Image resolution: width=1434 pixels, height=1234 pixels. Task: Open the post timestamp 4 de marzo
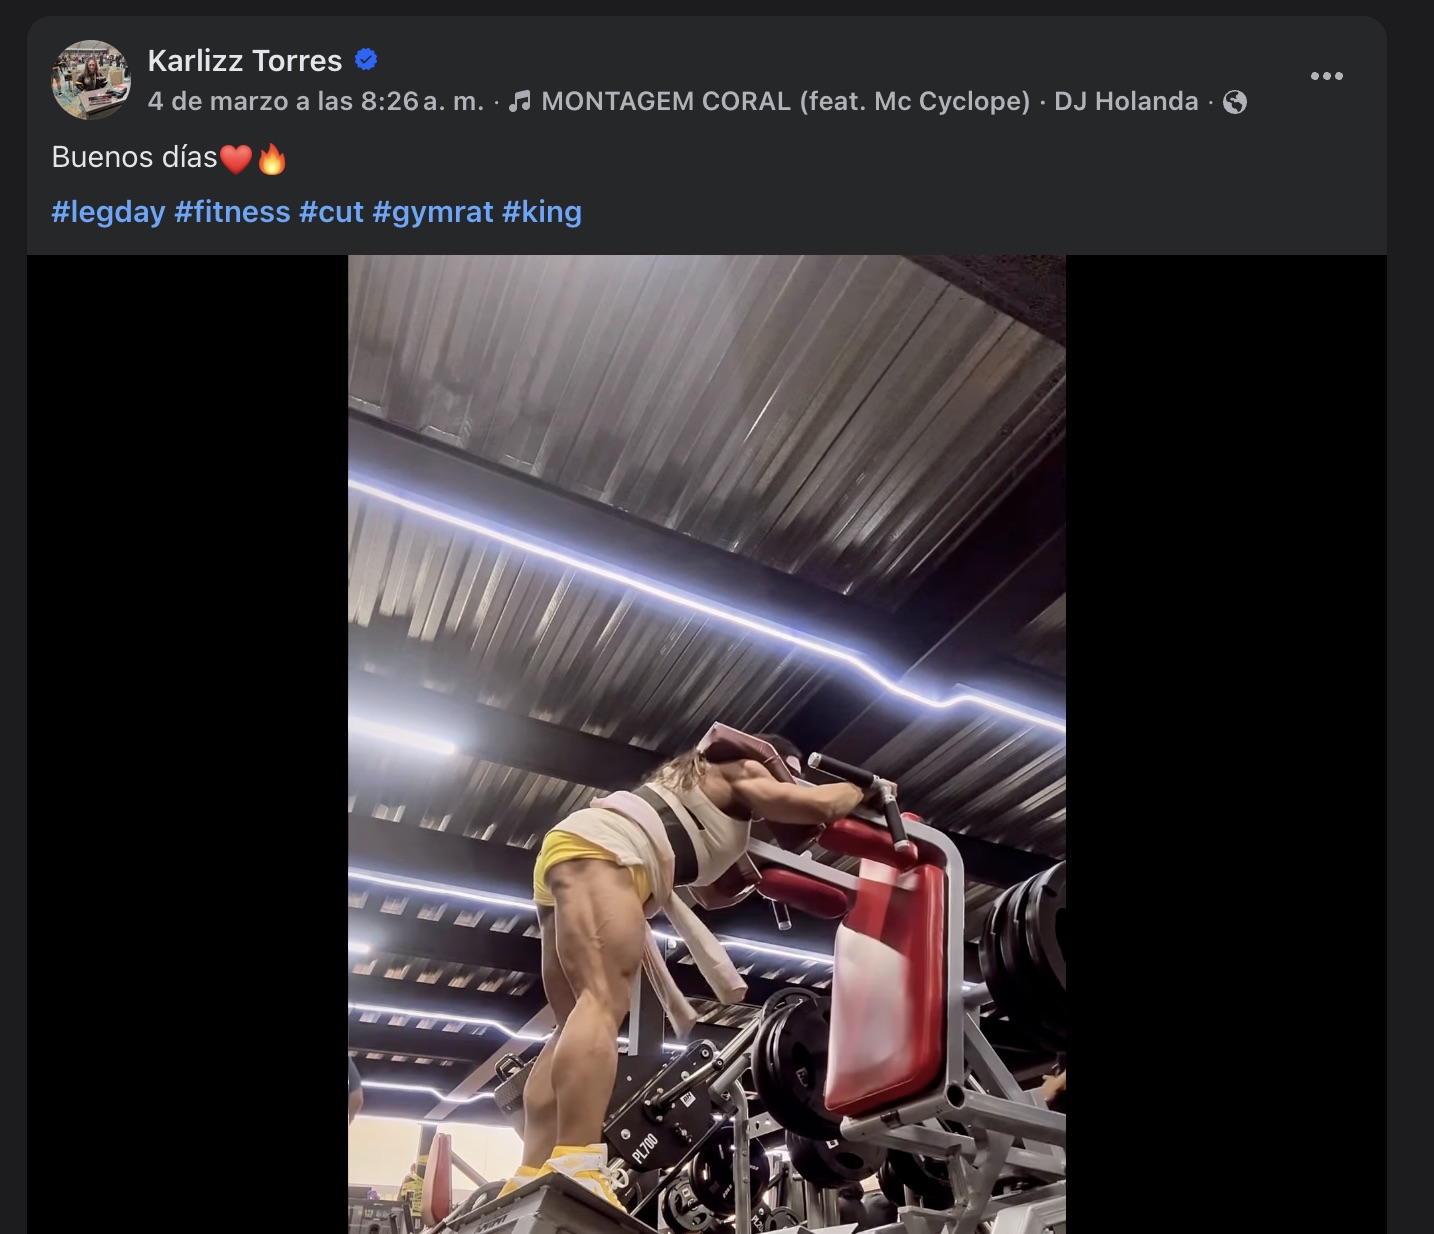[x=315, y=101]
